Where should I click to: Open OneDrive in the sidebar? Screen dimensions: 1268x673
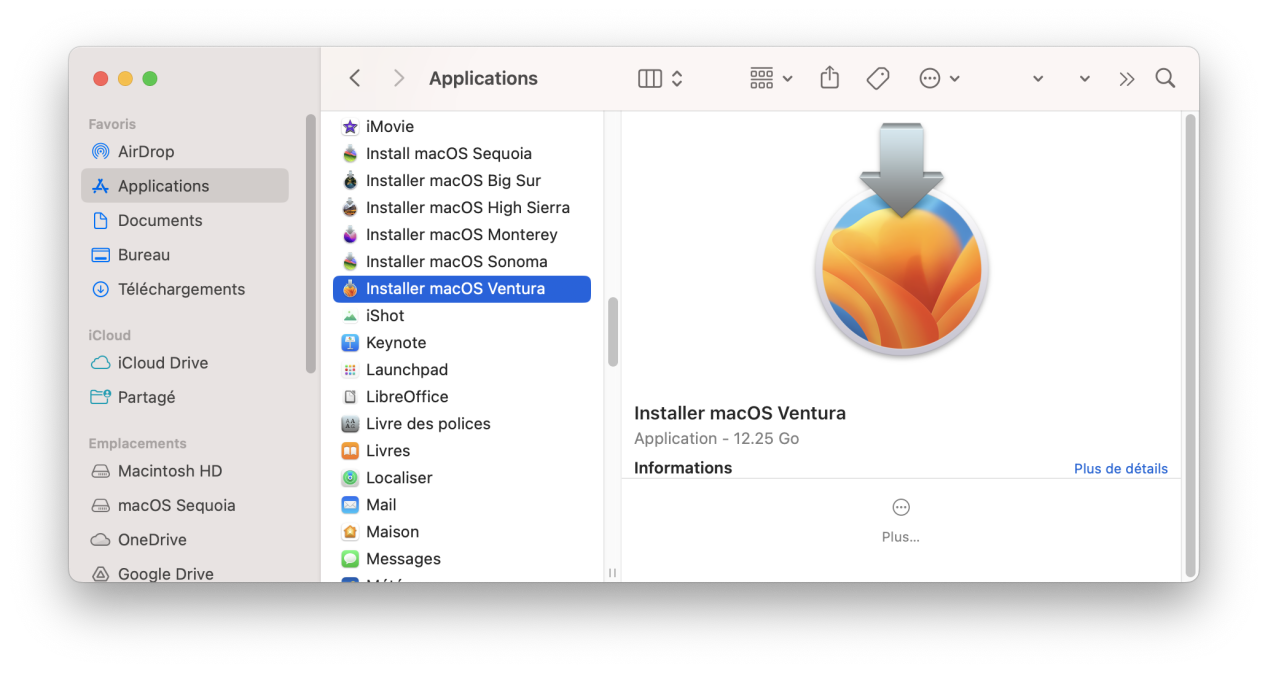pos(185,539)
